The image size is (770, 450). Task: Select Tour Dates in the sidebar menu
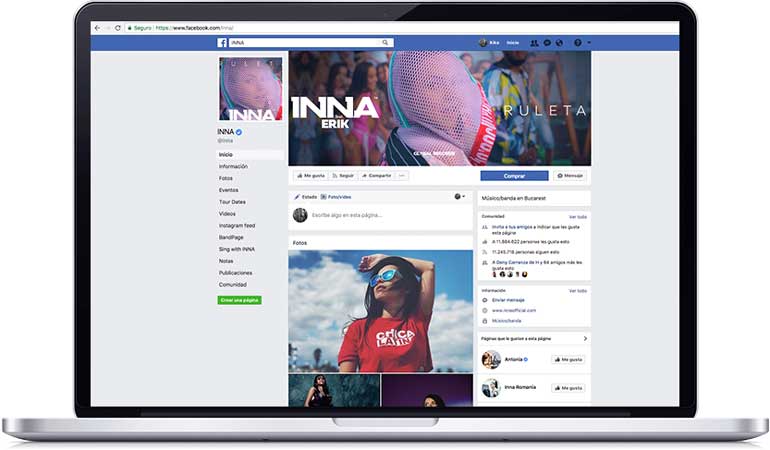click(x=232, y=202)
